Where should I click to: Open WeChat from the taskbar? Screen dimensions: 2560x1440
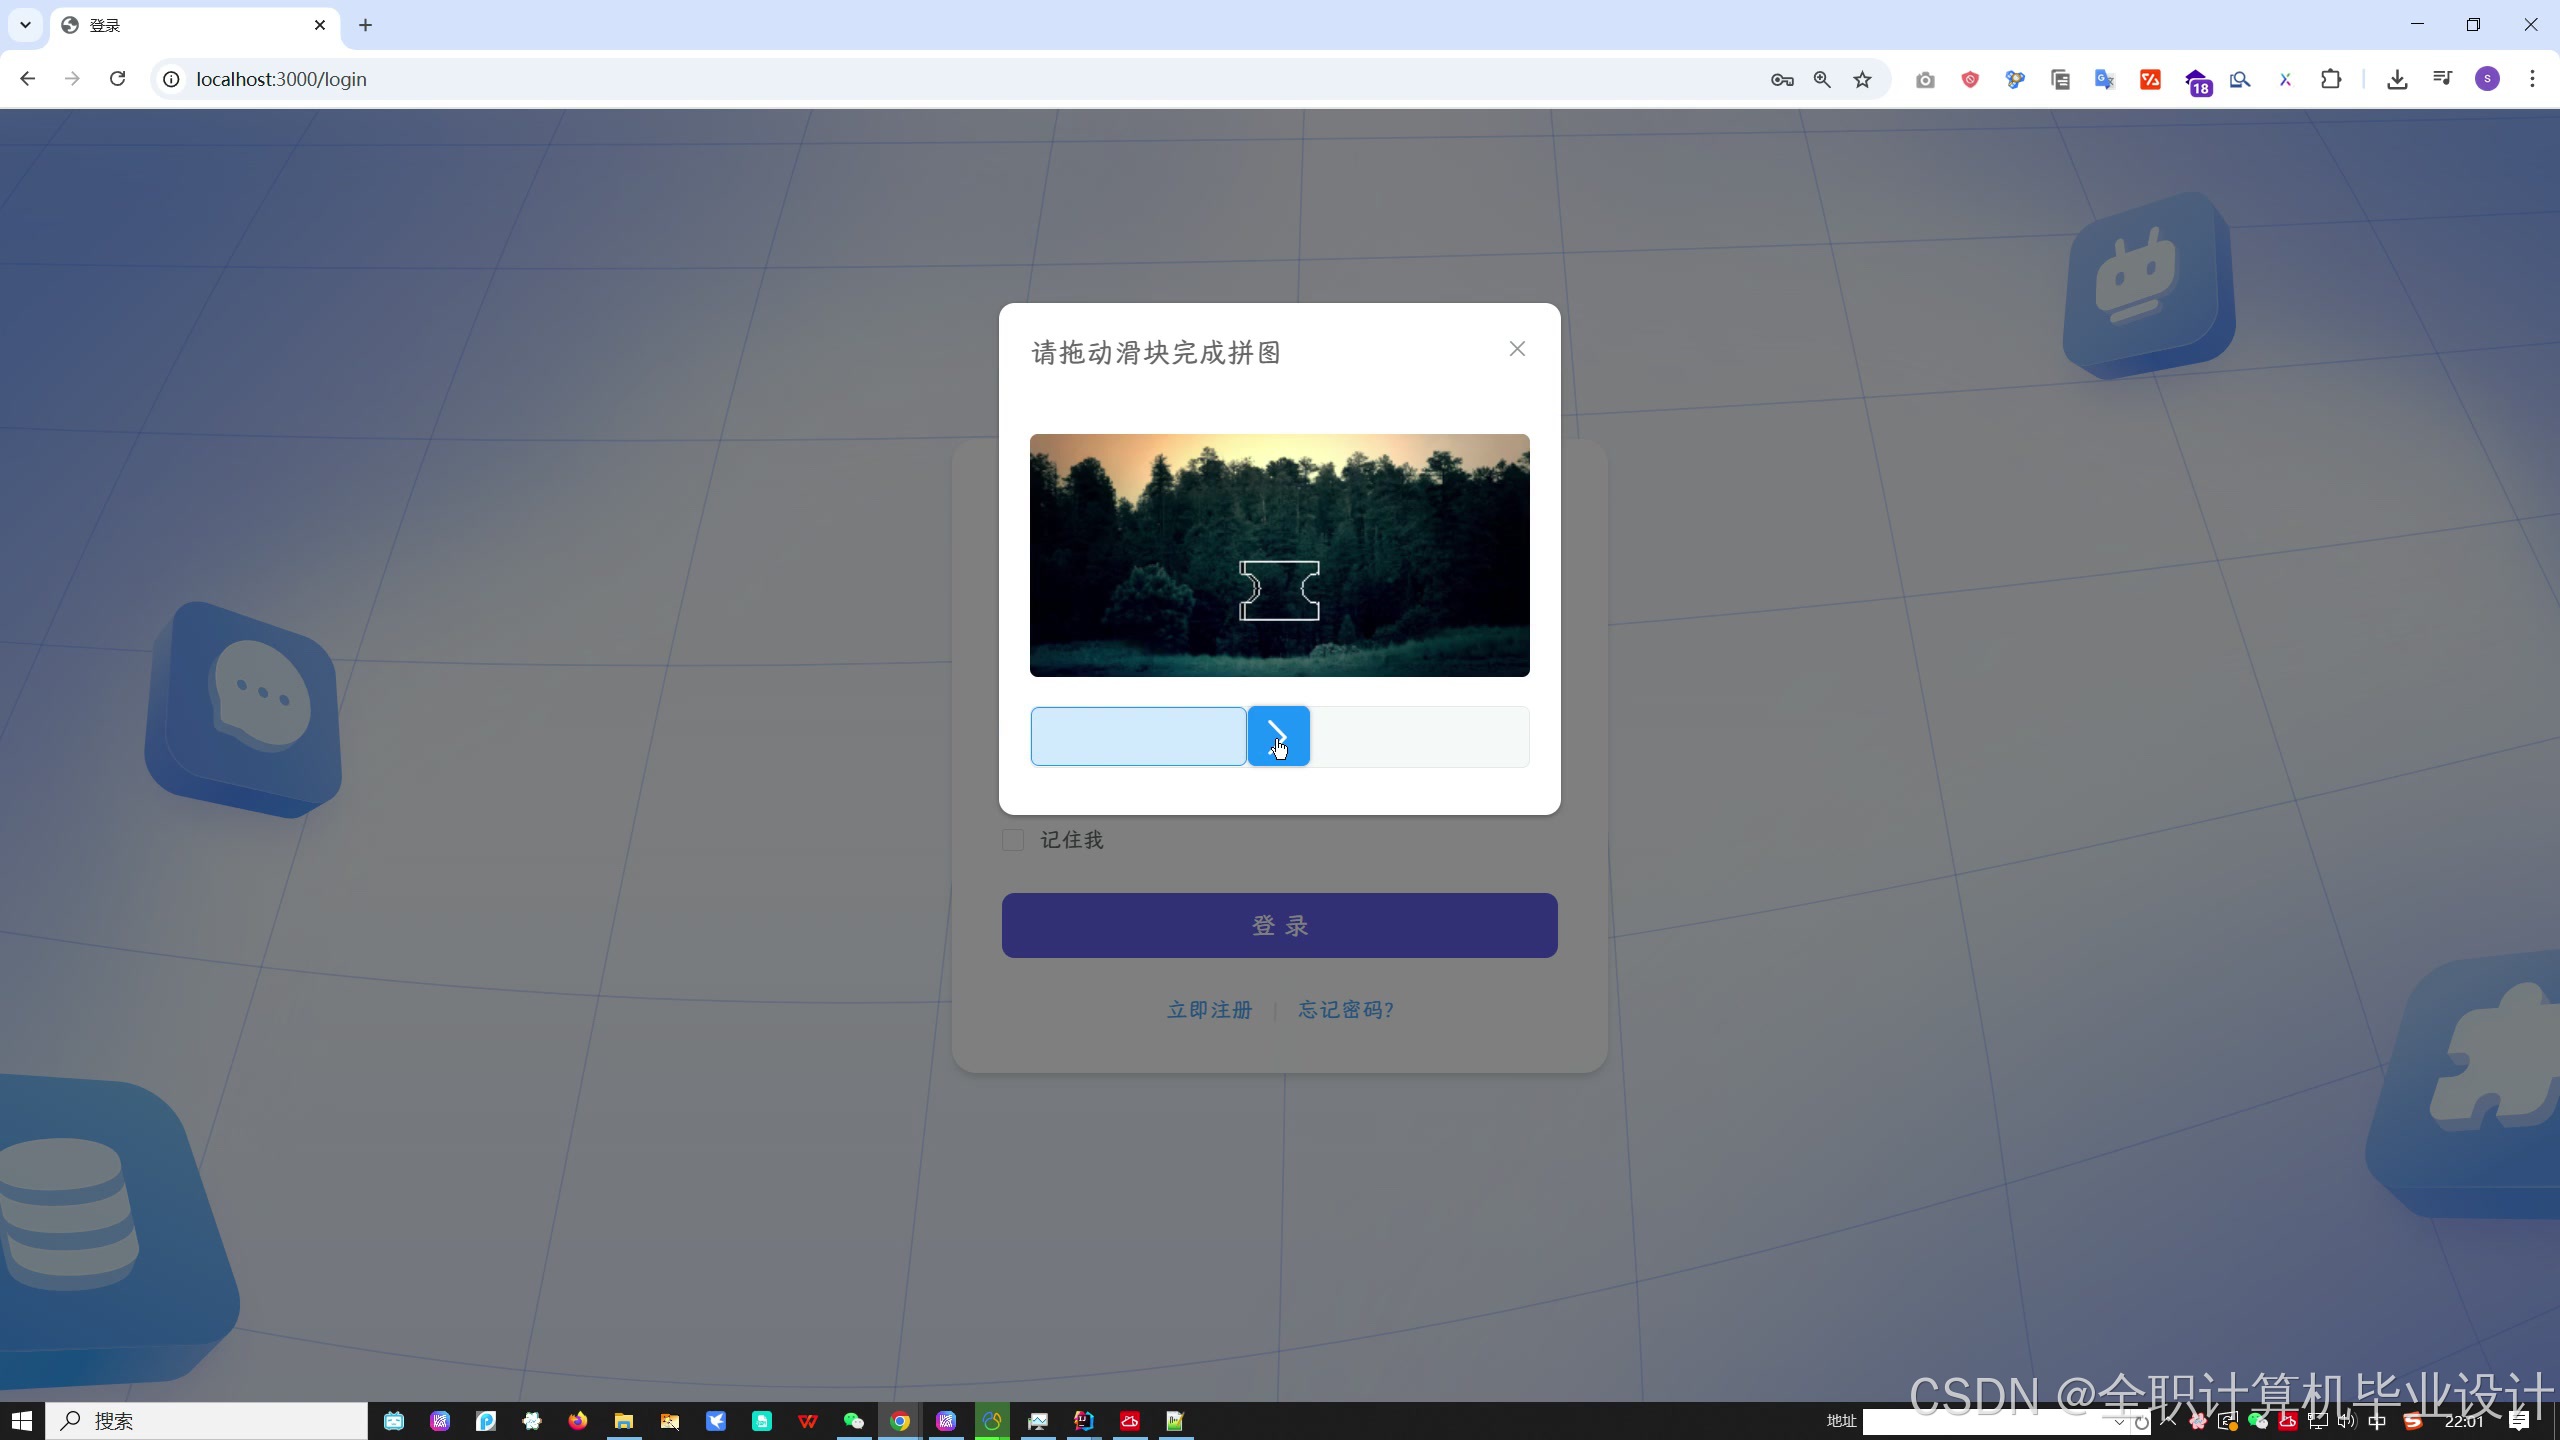(853, 1421)
